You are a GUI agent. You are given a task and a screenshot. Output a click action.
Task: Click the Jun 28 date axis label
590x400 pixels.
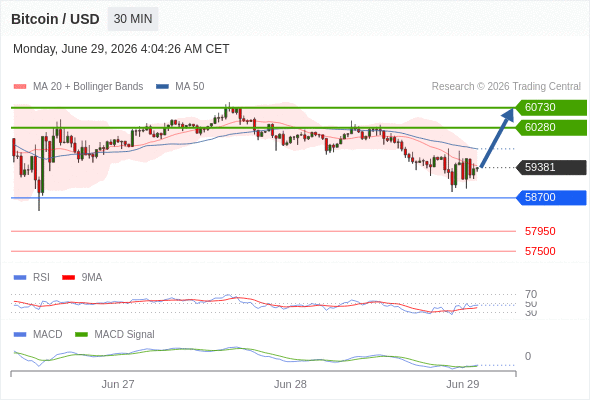[290, 384]
